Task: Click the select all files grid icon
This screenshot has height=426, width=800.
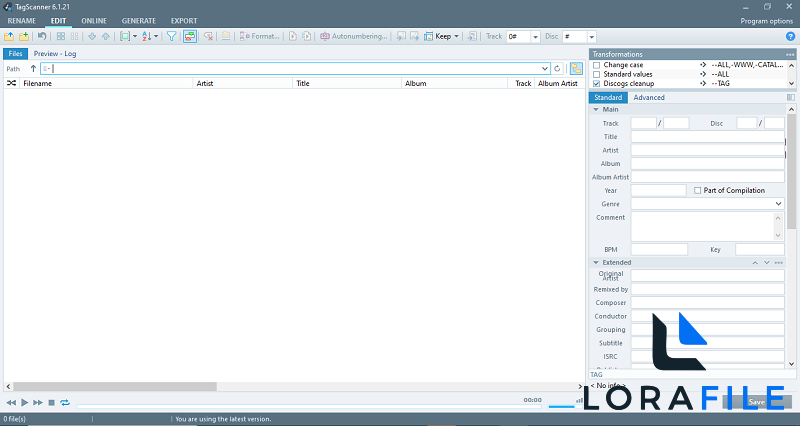Action: tap(61, 36)
